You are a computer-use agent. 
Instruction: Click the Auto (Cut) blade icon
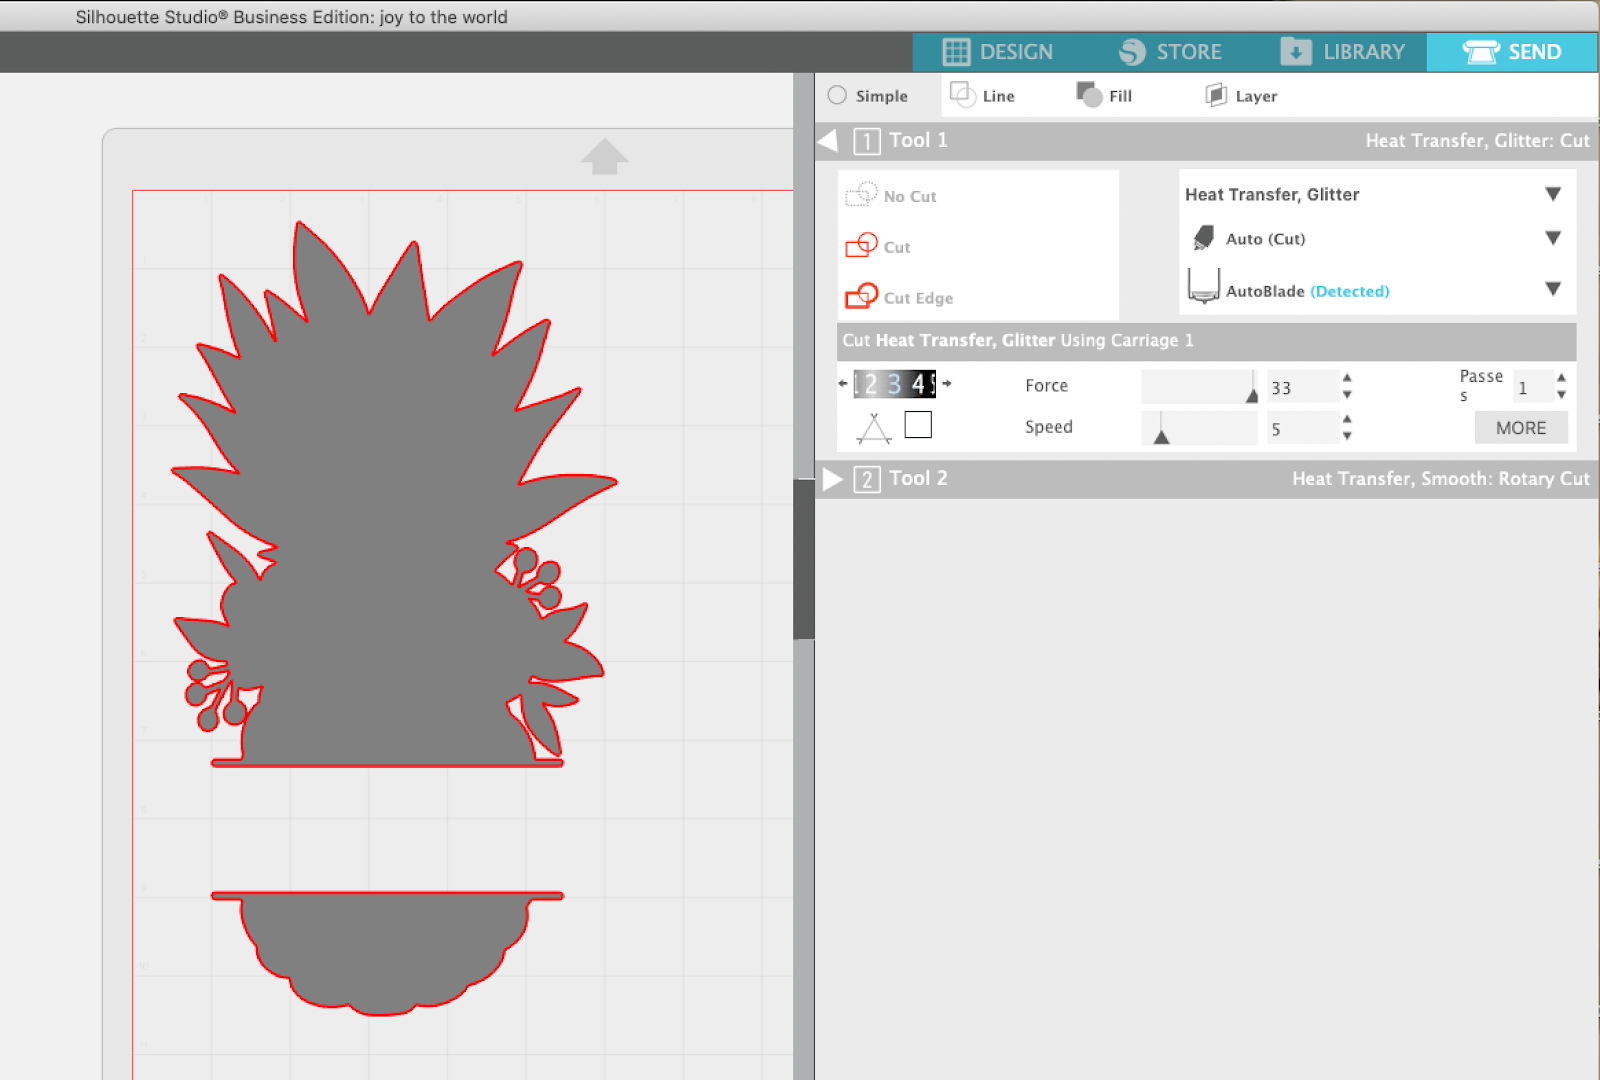[x=1204, y=238]
